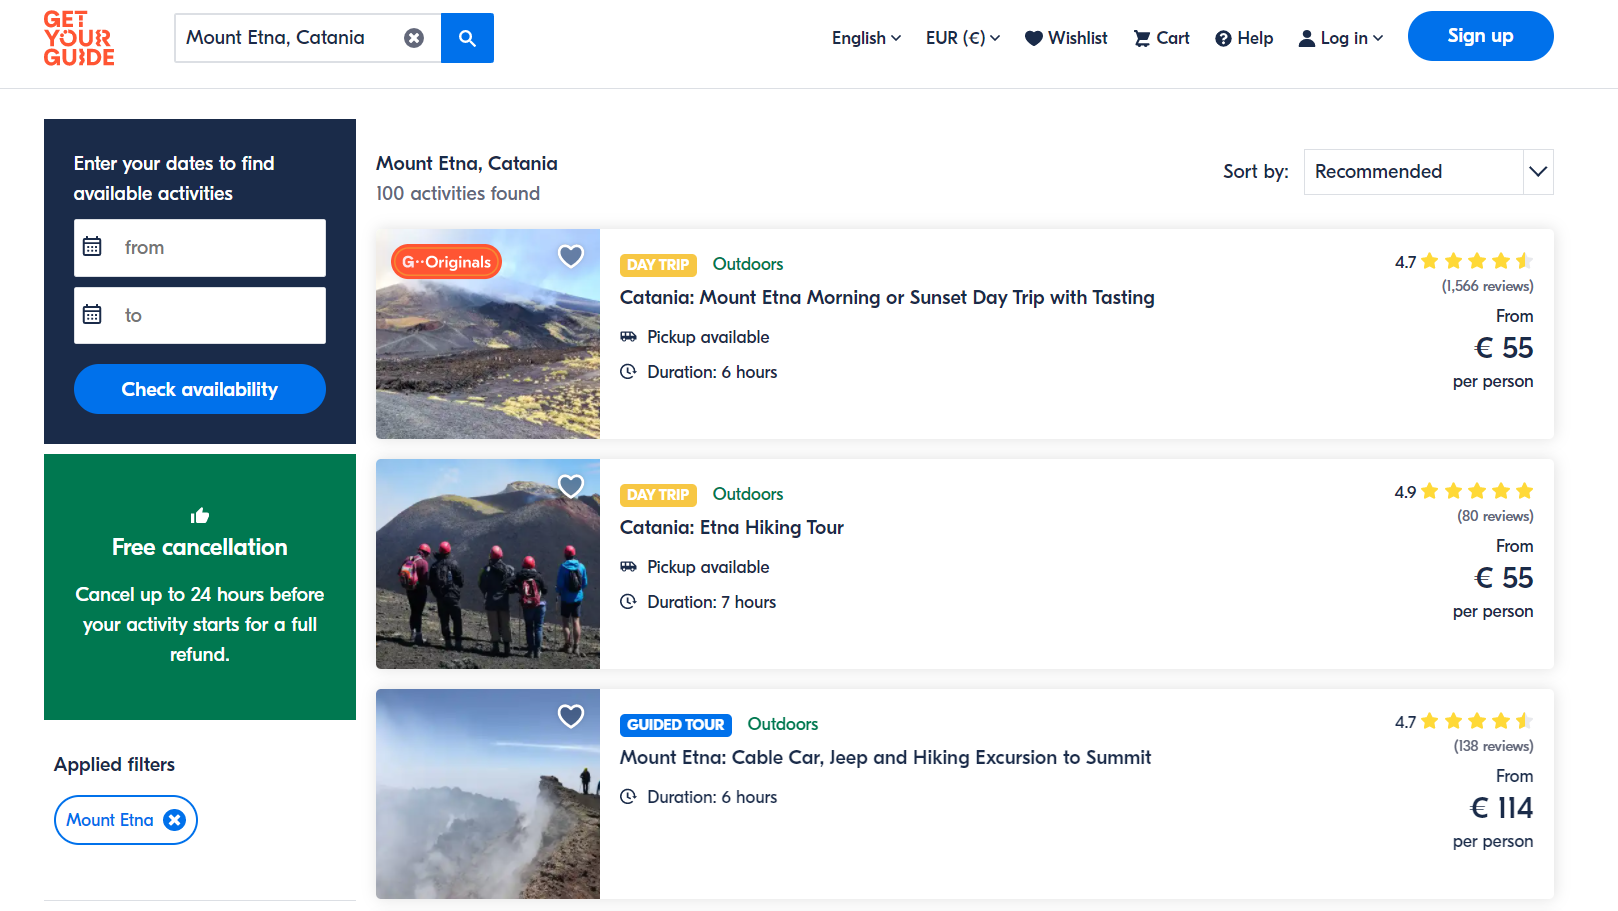Expand the Log in menu
1618x911 pixels.
1341,38
